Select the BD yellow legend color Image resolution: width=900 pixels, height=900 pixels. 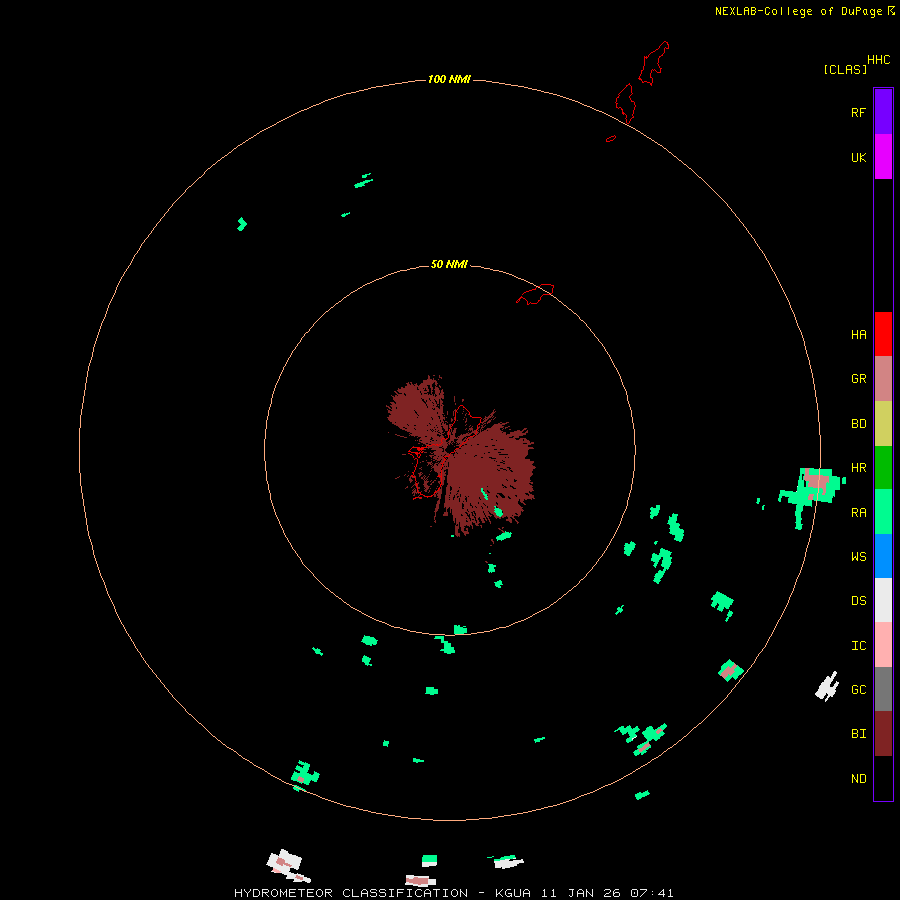point(883,424)
